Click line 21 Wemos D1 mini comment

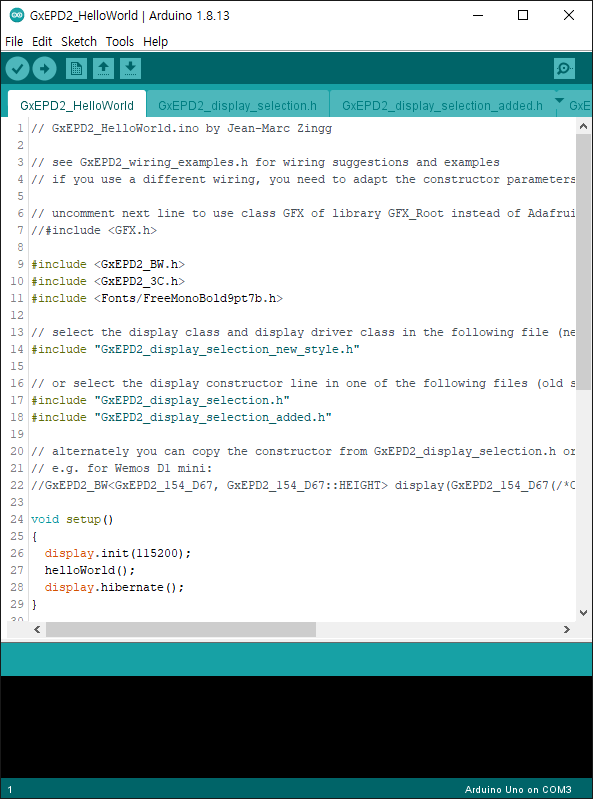tap(121, 468)
